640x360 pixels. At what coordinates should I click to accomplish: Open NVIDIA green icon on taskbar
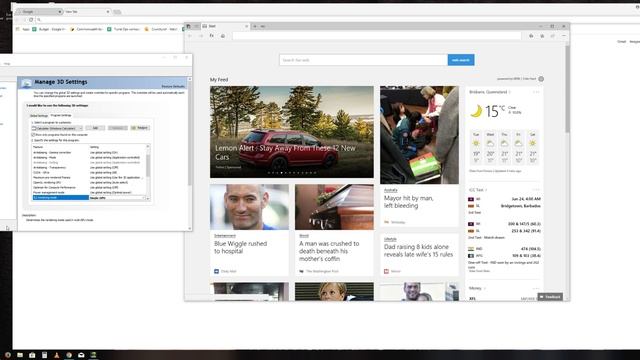tap(93, 355)
